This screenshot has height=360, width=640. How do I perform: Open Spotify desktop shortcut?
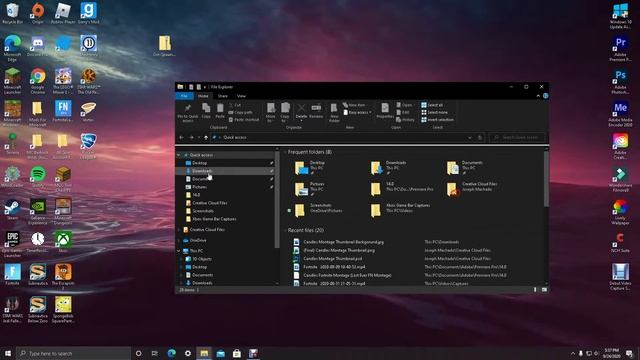pyautogui.click(x=38, y=177)
